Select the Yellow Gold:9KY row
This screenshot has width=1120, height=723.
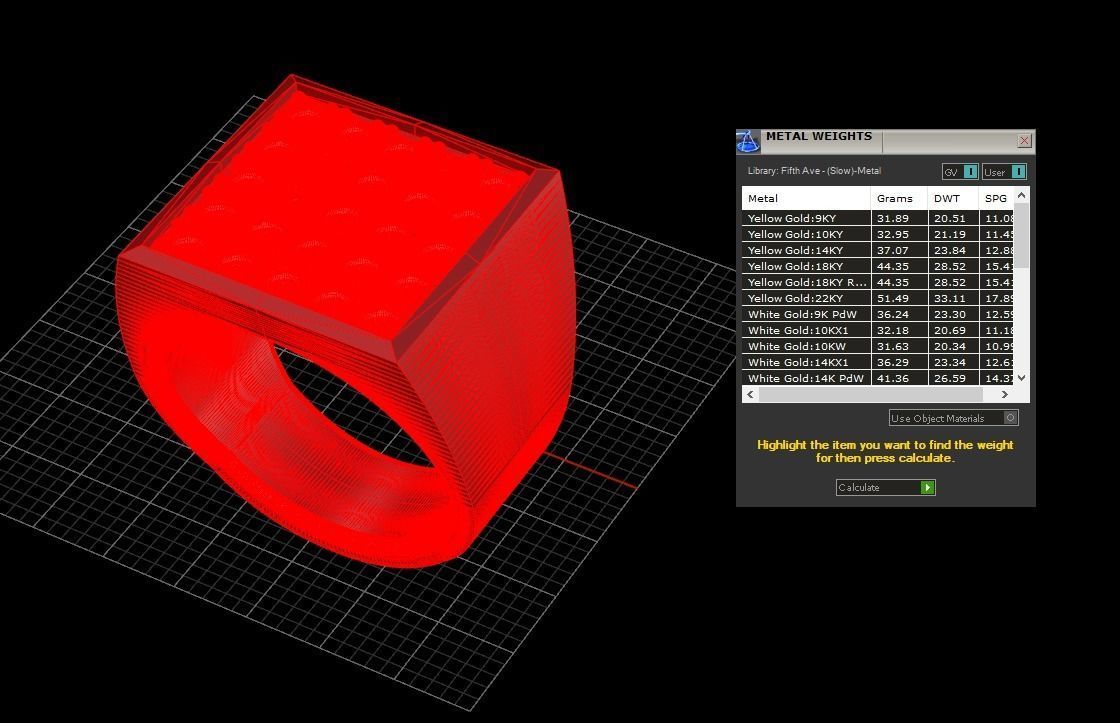(x=878, y=218)
